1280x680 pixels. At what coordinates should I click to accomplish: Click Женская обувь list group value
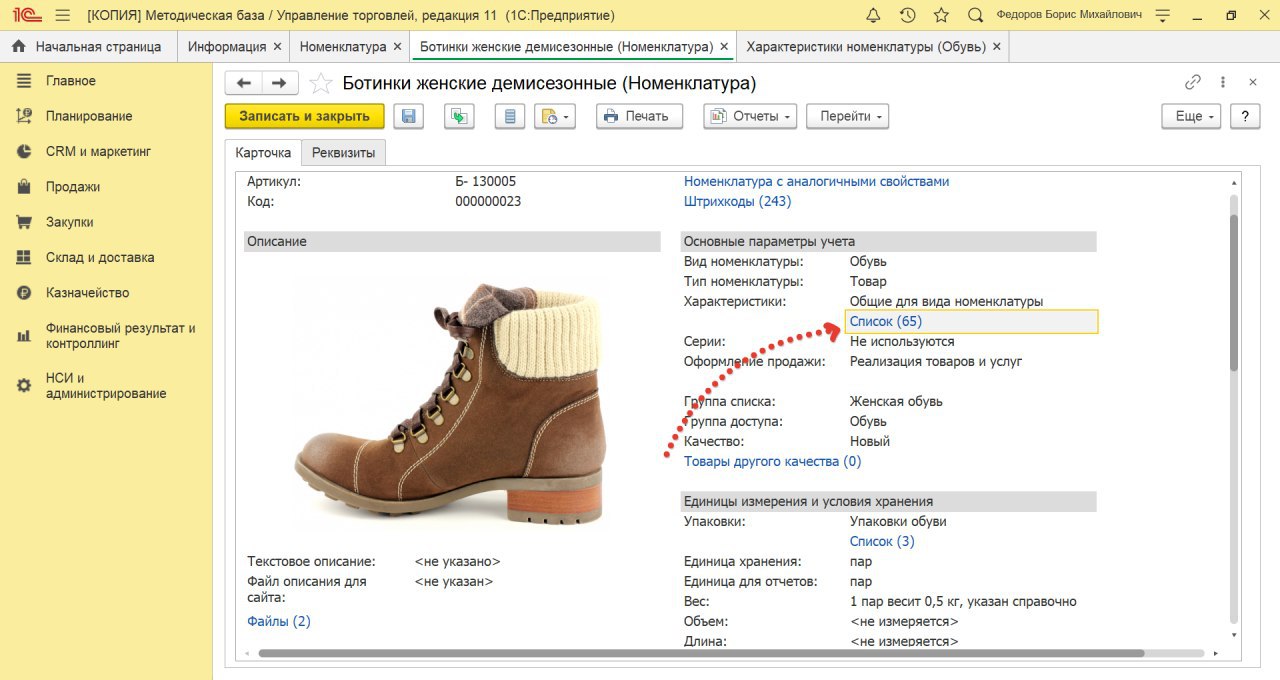pyautogui.click(x=896, y=401)
